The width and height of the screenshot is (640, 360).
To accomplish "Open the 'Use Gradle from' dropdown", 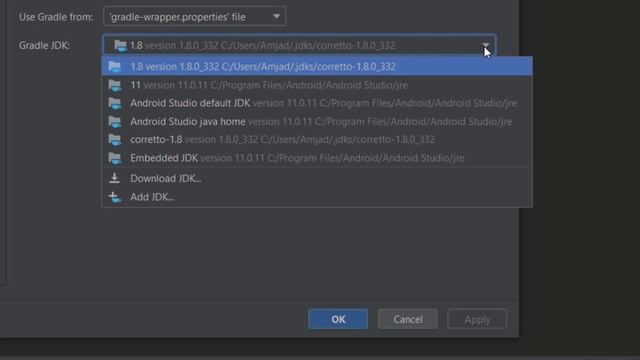I will [x=194, y=17].
